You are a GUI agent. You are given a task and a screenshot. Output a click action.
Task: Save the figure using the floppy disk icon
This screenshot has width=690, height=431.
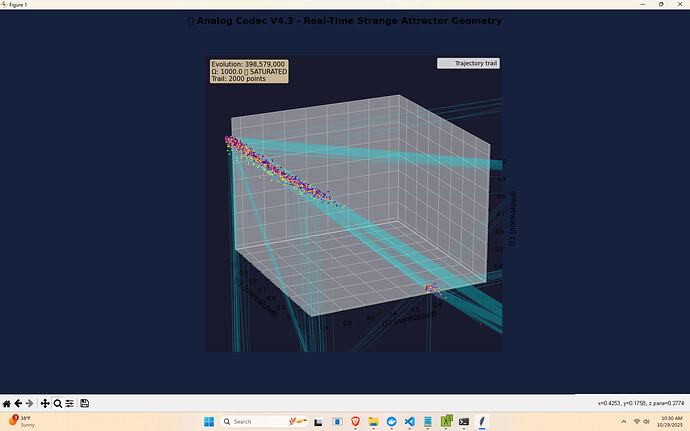click(x=85, y=403)
